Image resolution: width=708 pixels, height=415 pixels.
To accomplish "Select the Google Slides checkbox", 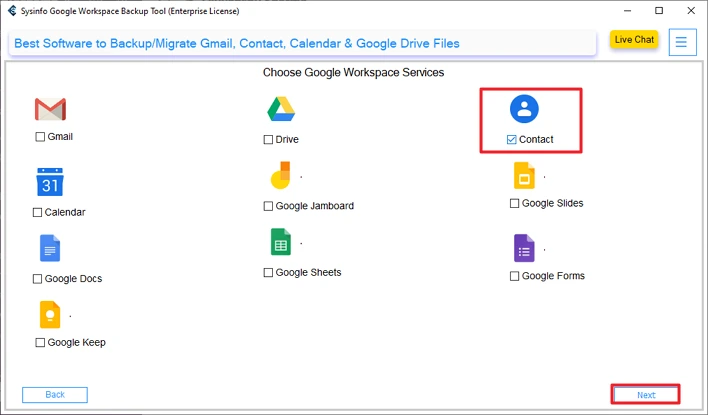I will point(514,204).
